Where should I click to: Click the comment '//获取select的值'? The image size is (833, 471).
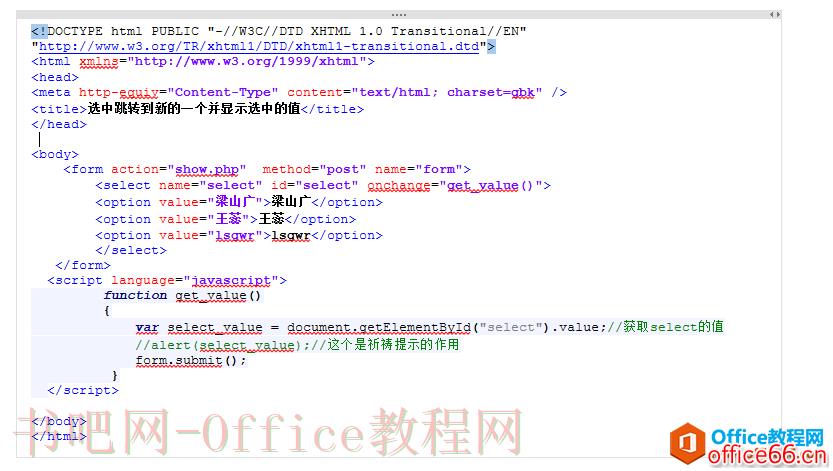(665, 327)
